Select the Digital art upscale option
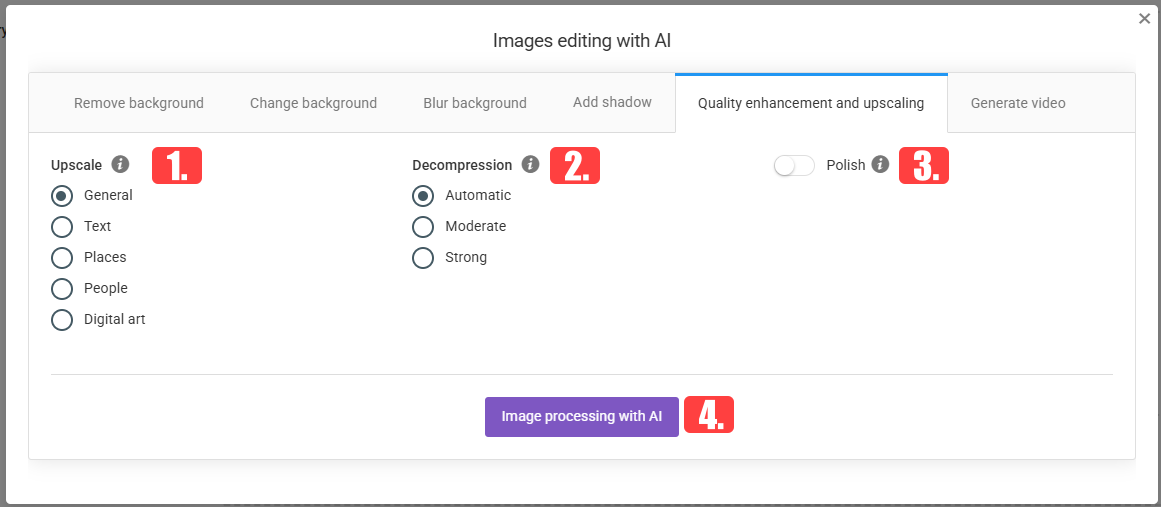This screenshot has width=1161, height=507. 62,320
